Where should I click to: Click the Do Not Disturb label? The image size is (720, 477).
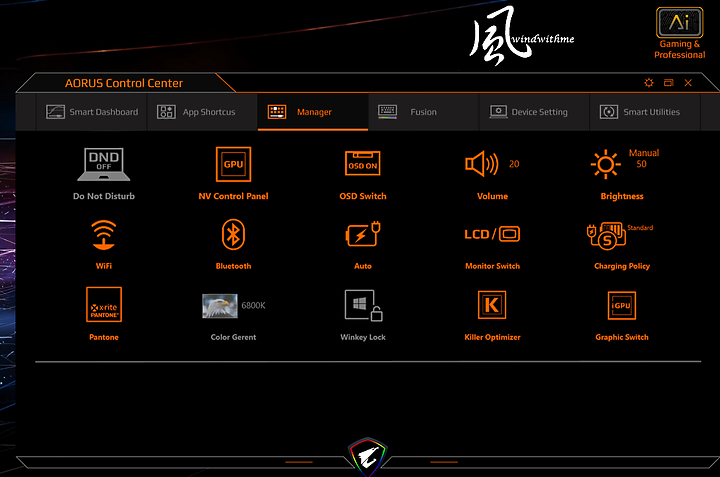pyautogui.click(x=104, y=196)
